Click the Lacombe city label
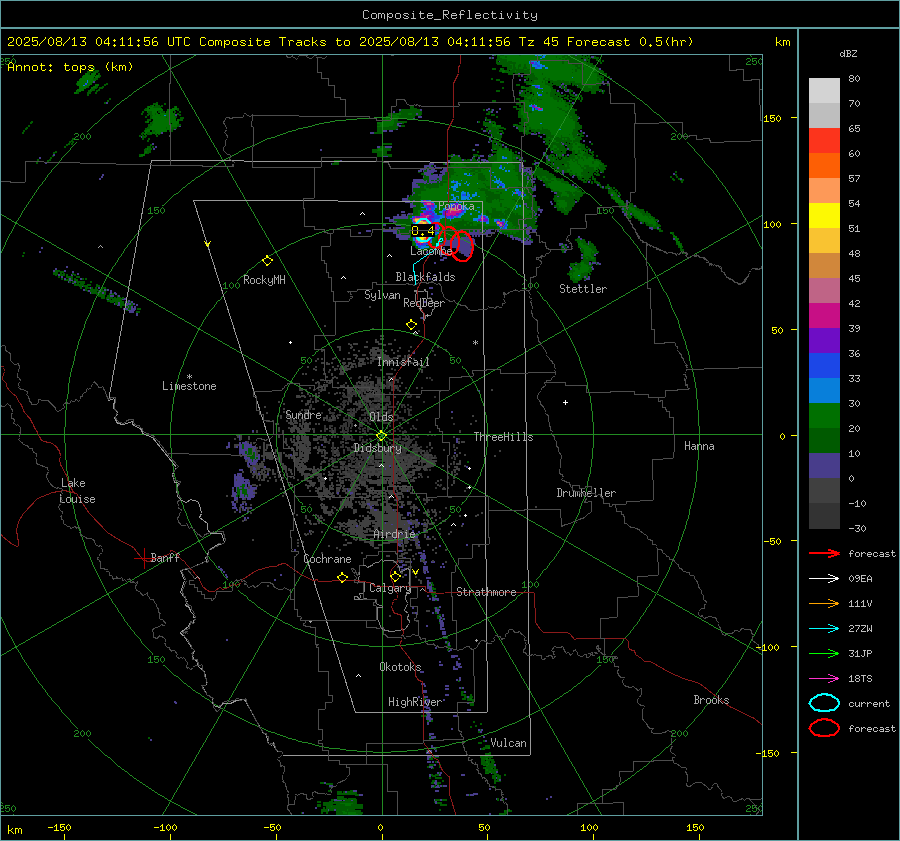The width and height of the screenshot is (900, 841). [431, 251]
